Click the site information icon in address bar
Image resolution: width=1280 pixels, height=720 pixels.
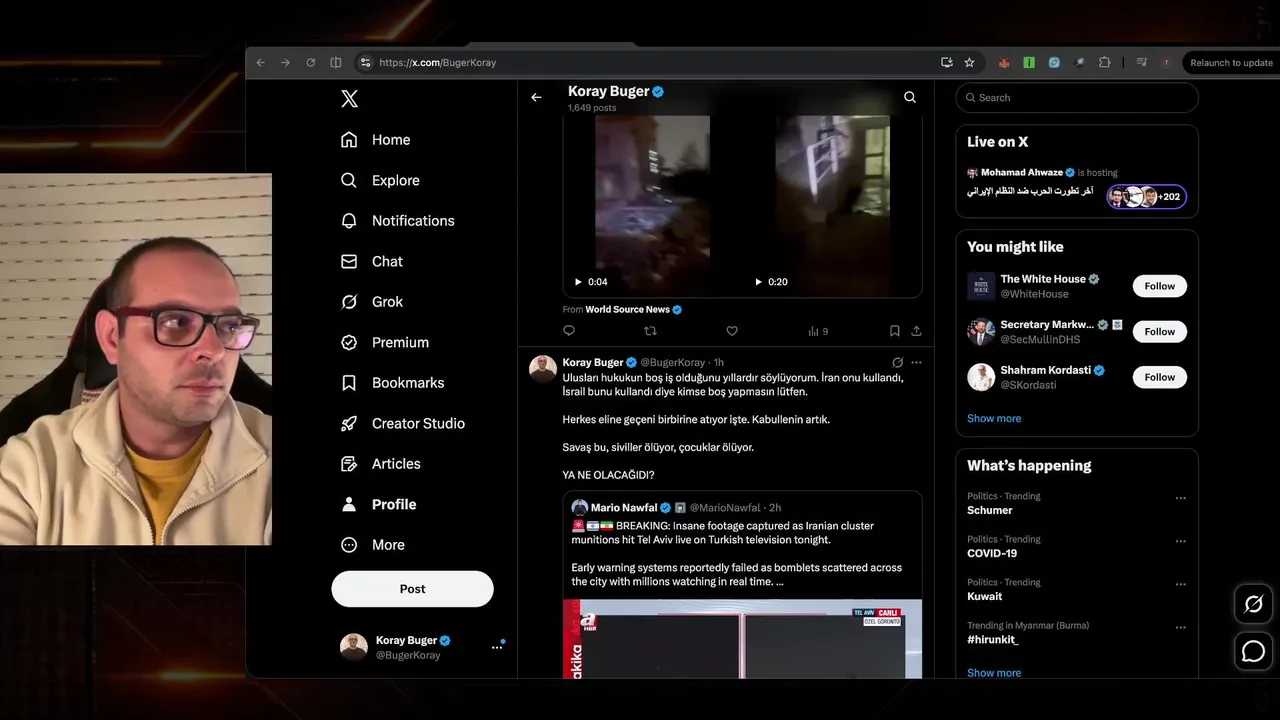pyautogui.click(x=366, y=62)
